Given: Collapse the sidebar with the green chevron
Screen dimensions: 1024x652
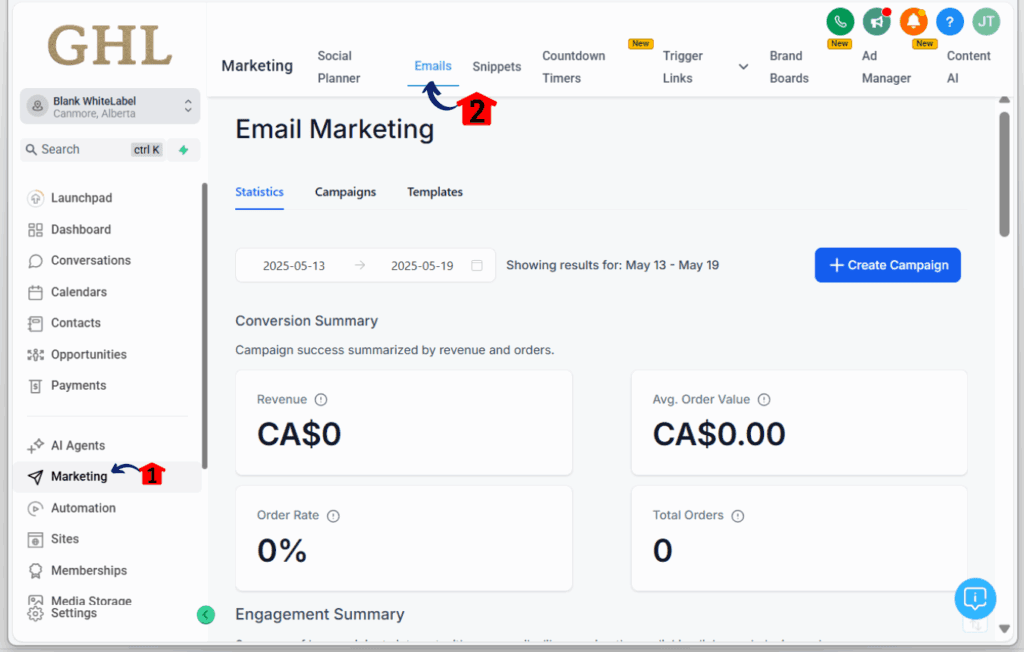Looking at the screenshot, I should pos(206,614).
